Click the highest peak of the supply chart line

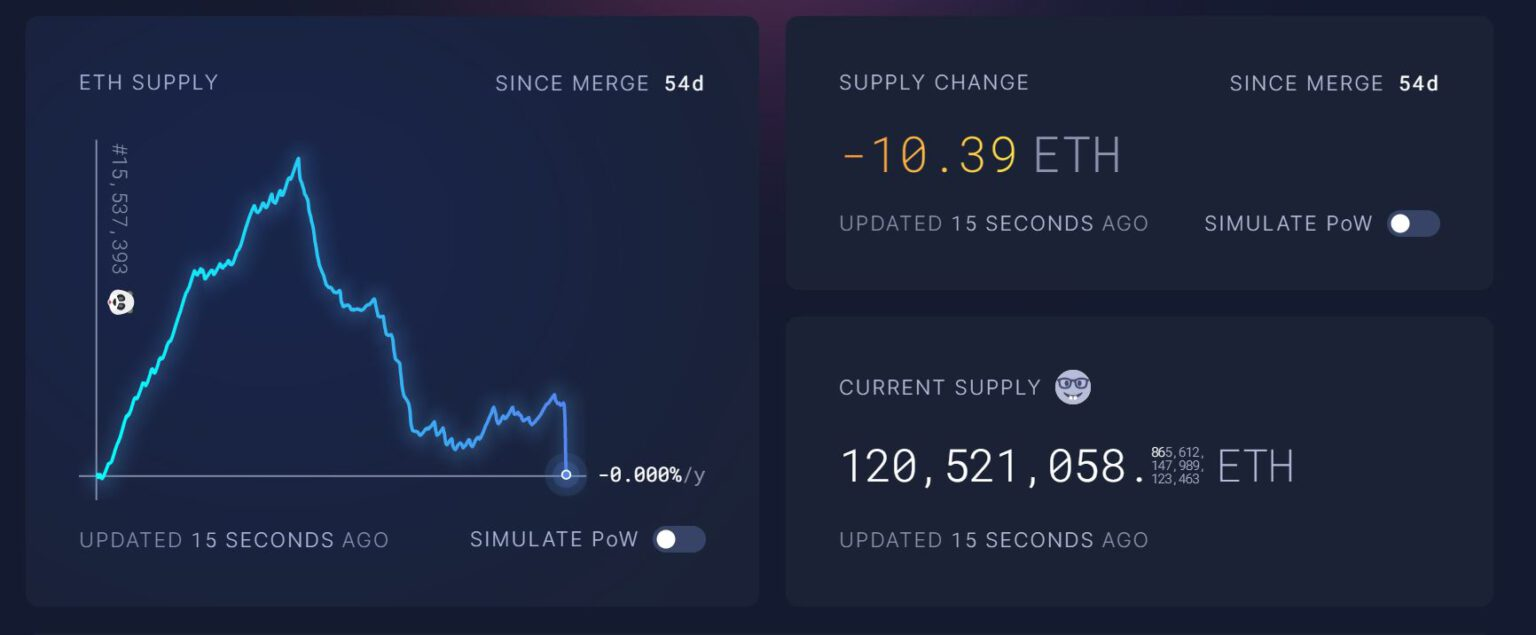point(298,160)
